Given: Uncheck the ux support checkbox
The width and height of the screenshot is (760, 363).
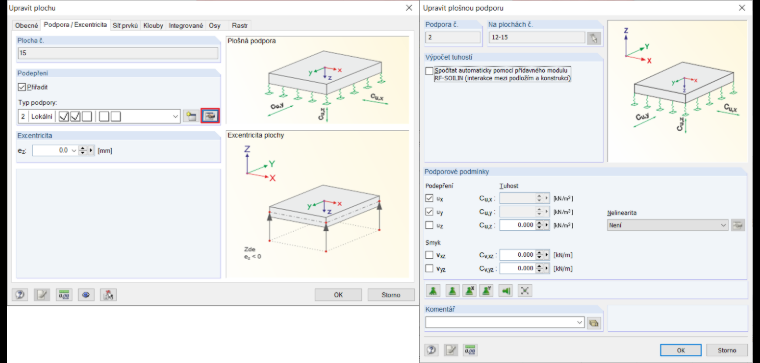Looking at the screenshot, I should coord(429,198).
